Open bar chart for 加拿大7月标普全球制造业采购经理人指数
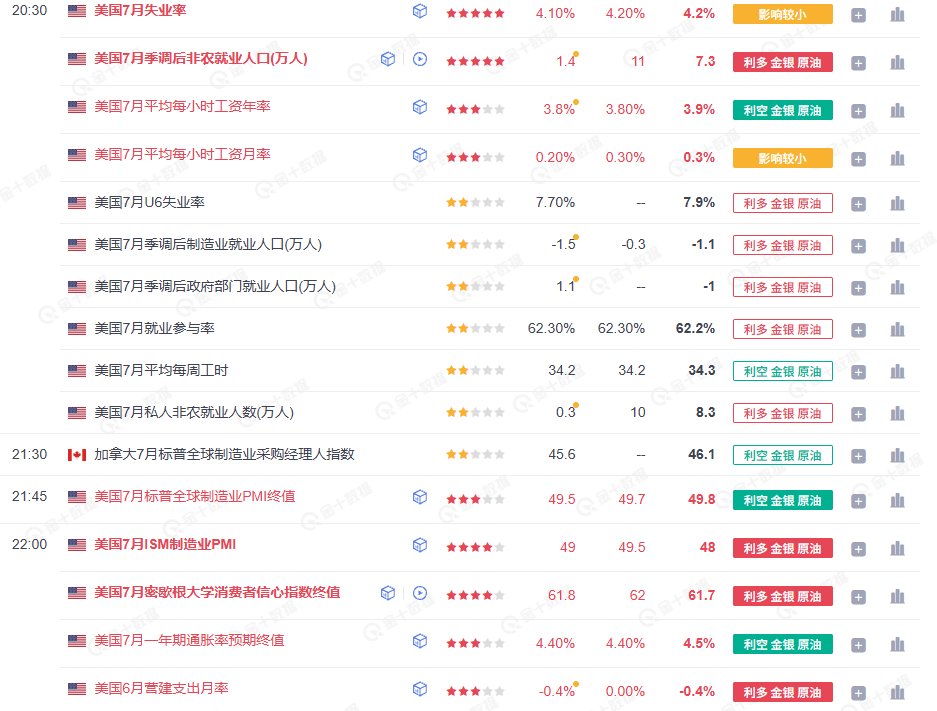Viewport: 937px width, 711px height. 897,456
